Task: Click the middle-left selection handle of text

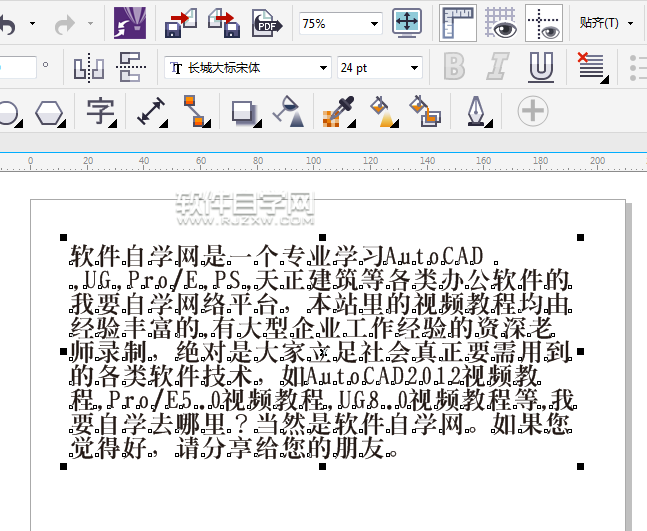Action: point(63,352)
